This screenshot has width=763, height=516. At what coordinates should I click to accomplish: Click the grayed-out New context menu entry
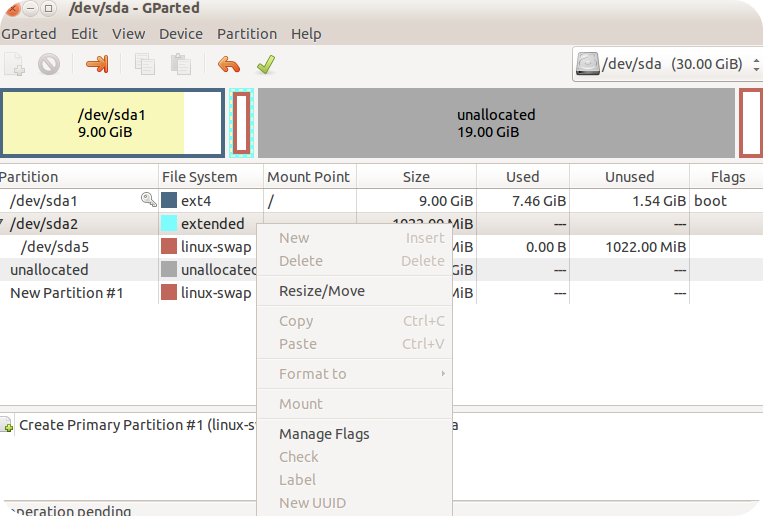point(354,238)
